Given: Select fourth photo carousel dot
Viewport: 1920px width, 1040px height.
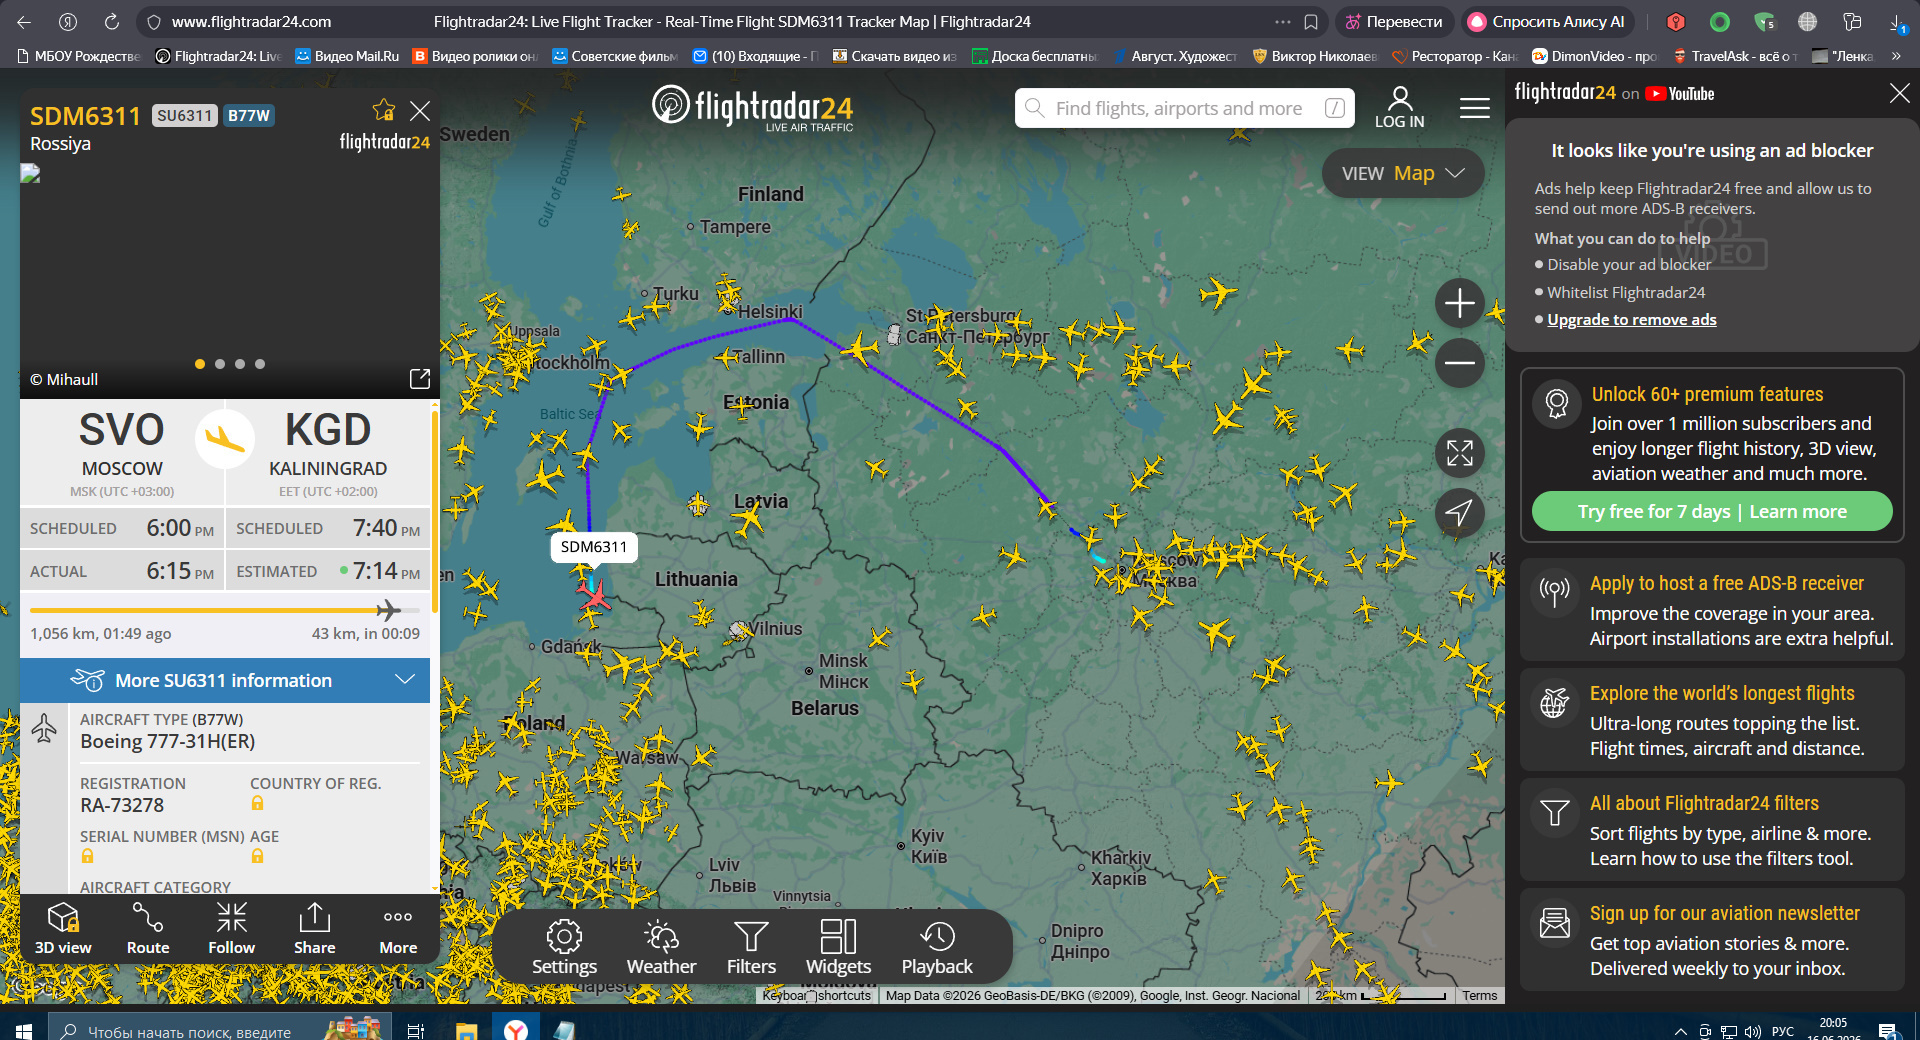Looking at the screenshot, I should [x=260, y=364].
